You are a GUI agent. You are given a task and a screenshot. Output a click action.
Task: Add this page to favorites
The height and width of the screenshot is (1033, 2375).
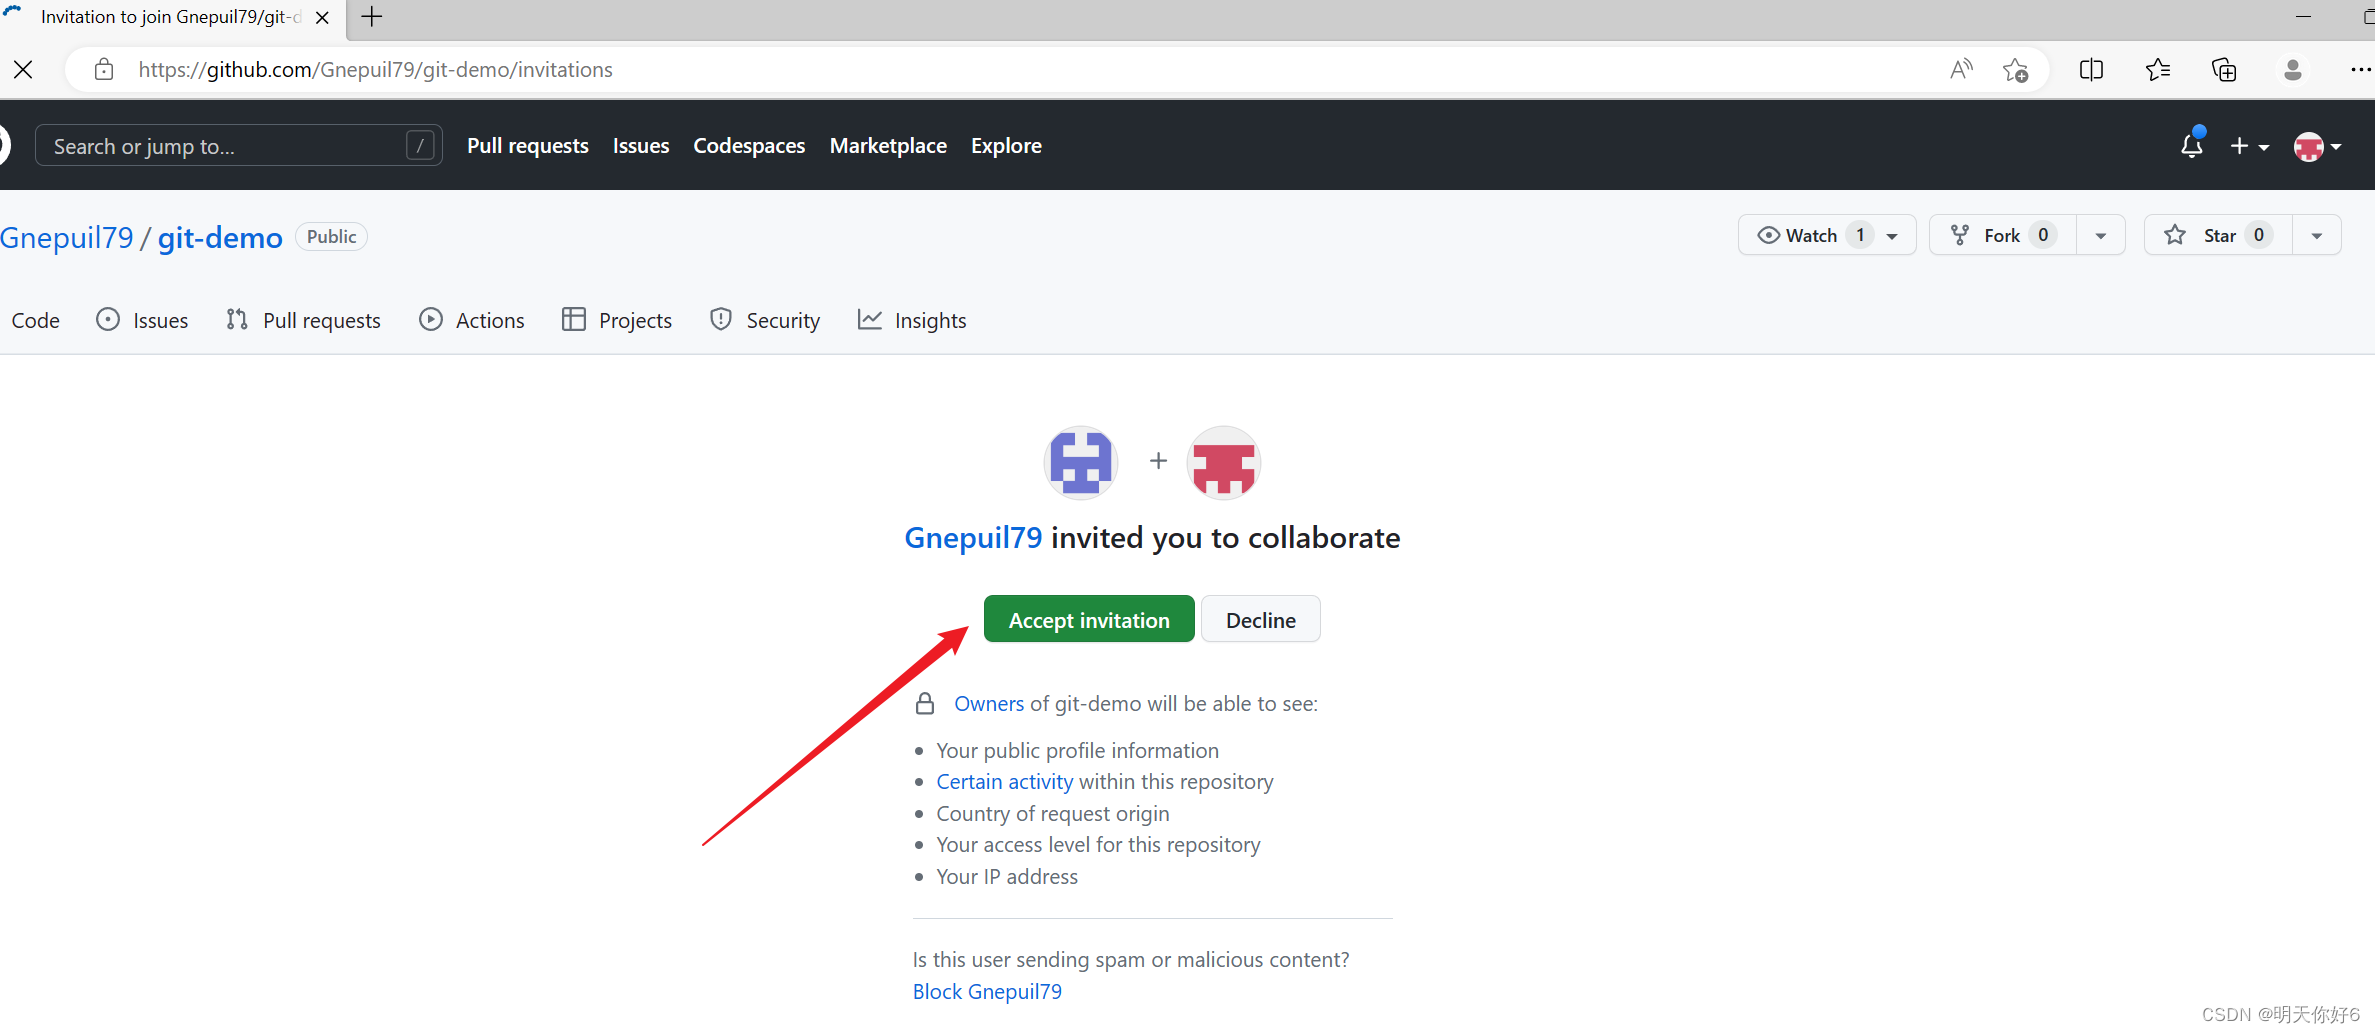tap(2015, 70)
